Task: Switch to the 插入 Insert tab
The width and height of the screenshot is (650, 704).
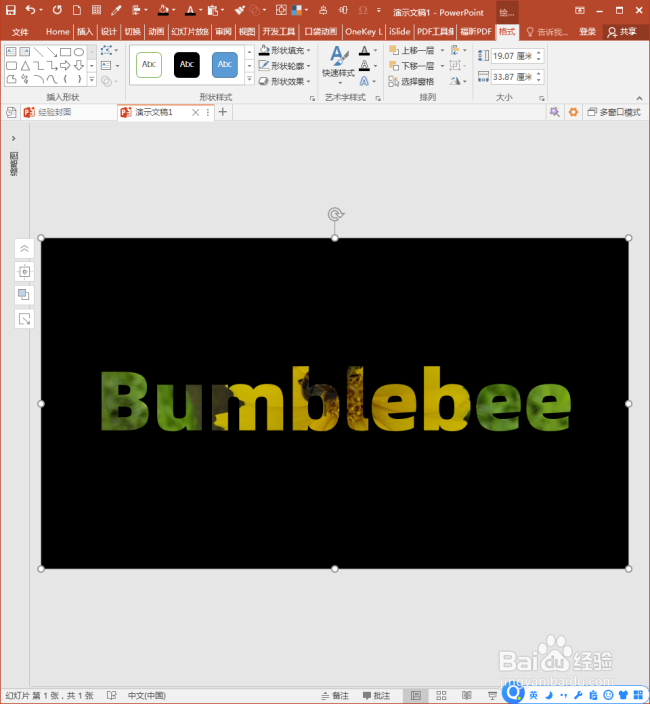Action: tap(84, 31)
